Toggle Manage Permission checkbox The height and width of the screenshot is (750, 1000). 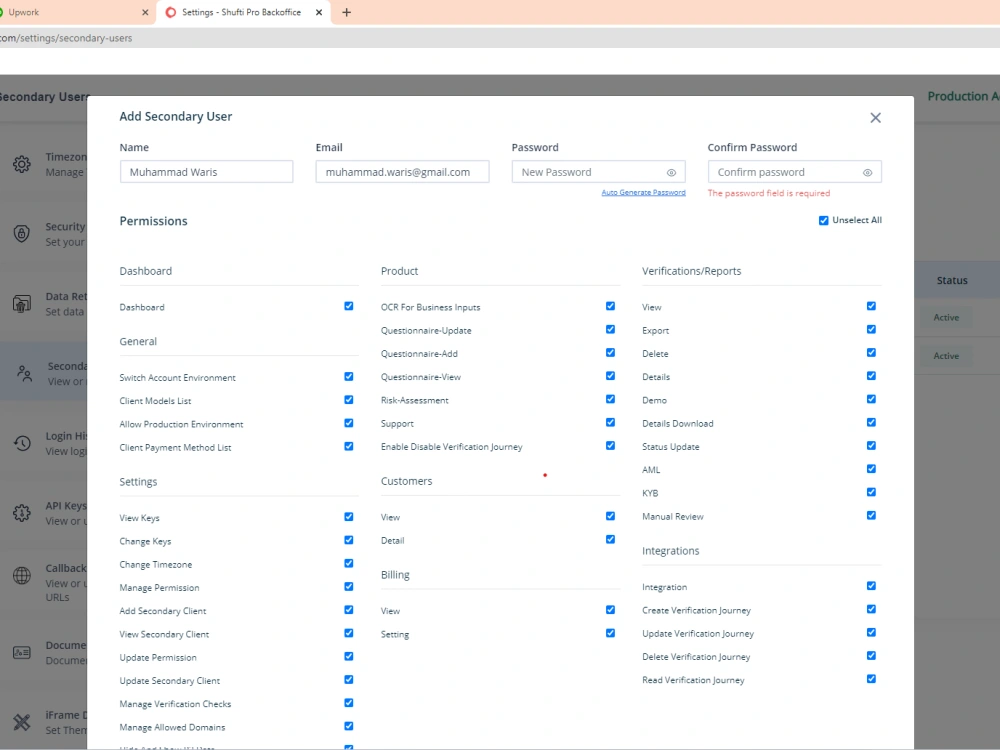click(x=349, y=587)
